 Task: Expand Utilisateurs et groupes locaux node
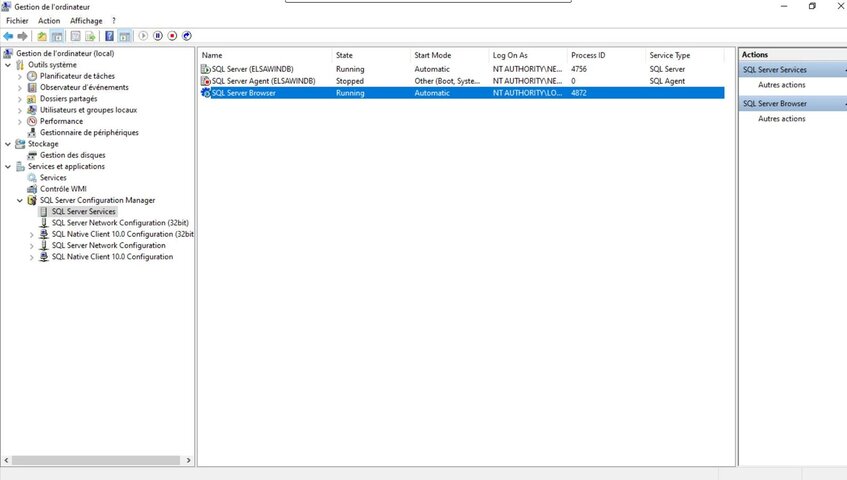[20, 111]
